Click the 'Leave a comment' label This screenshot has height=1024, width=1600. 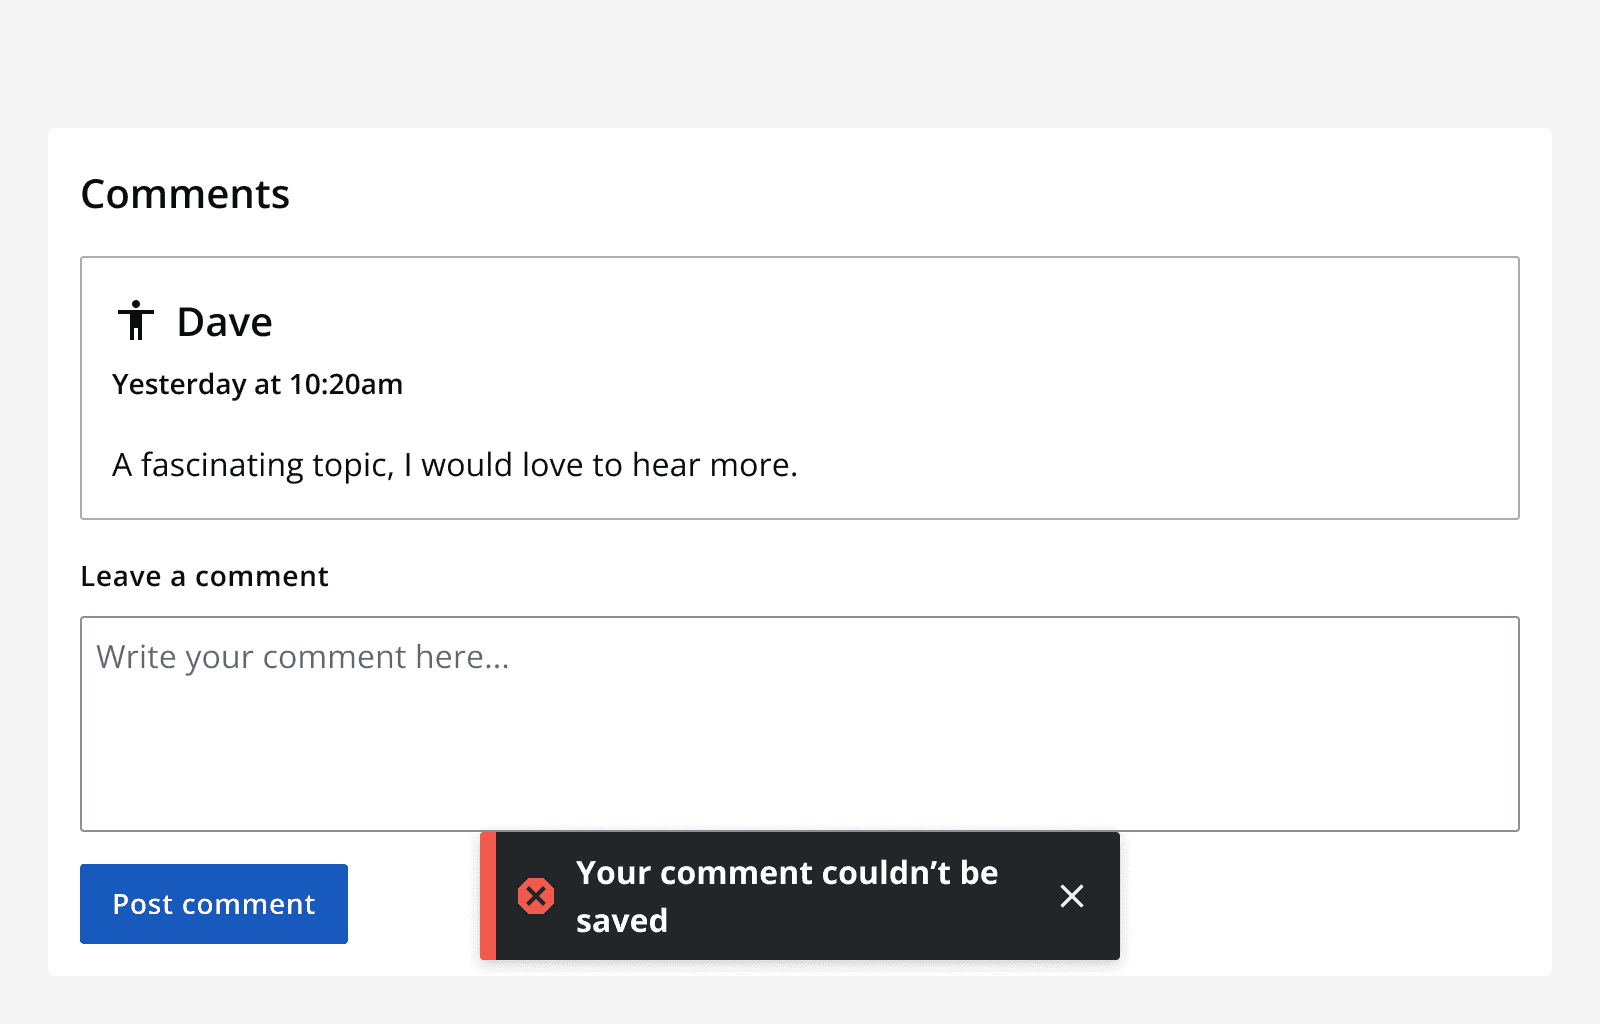[204, 576]
